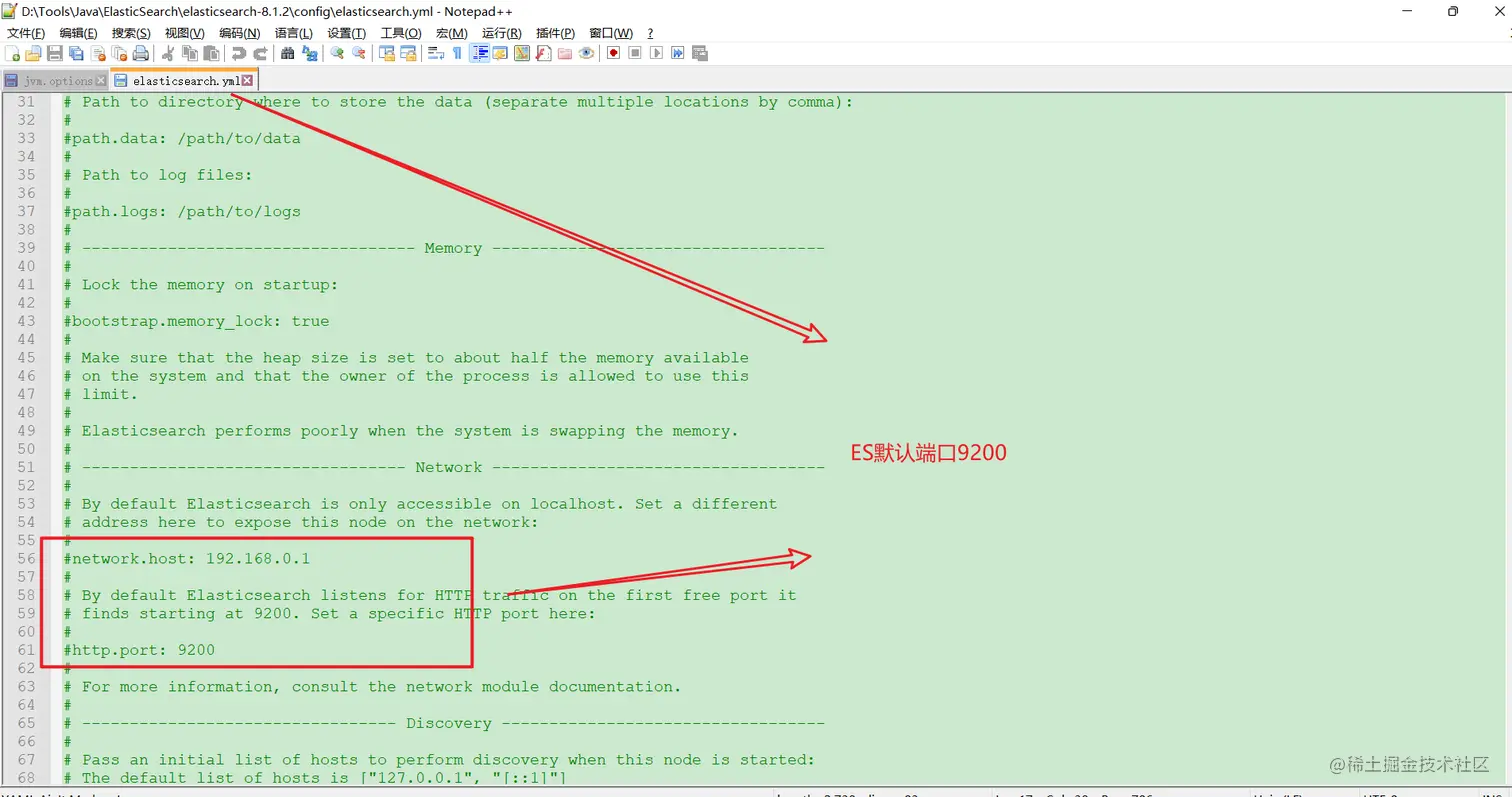Click the '# Lock the memory on startup:' line
This screenshot has width=1512, height=797.
click(201, 284)
